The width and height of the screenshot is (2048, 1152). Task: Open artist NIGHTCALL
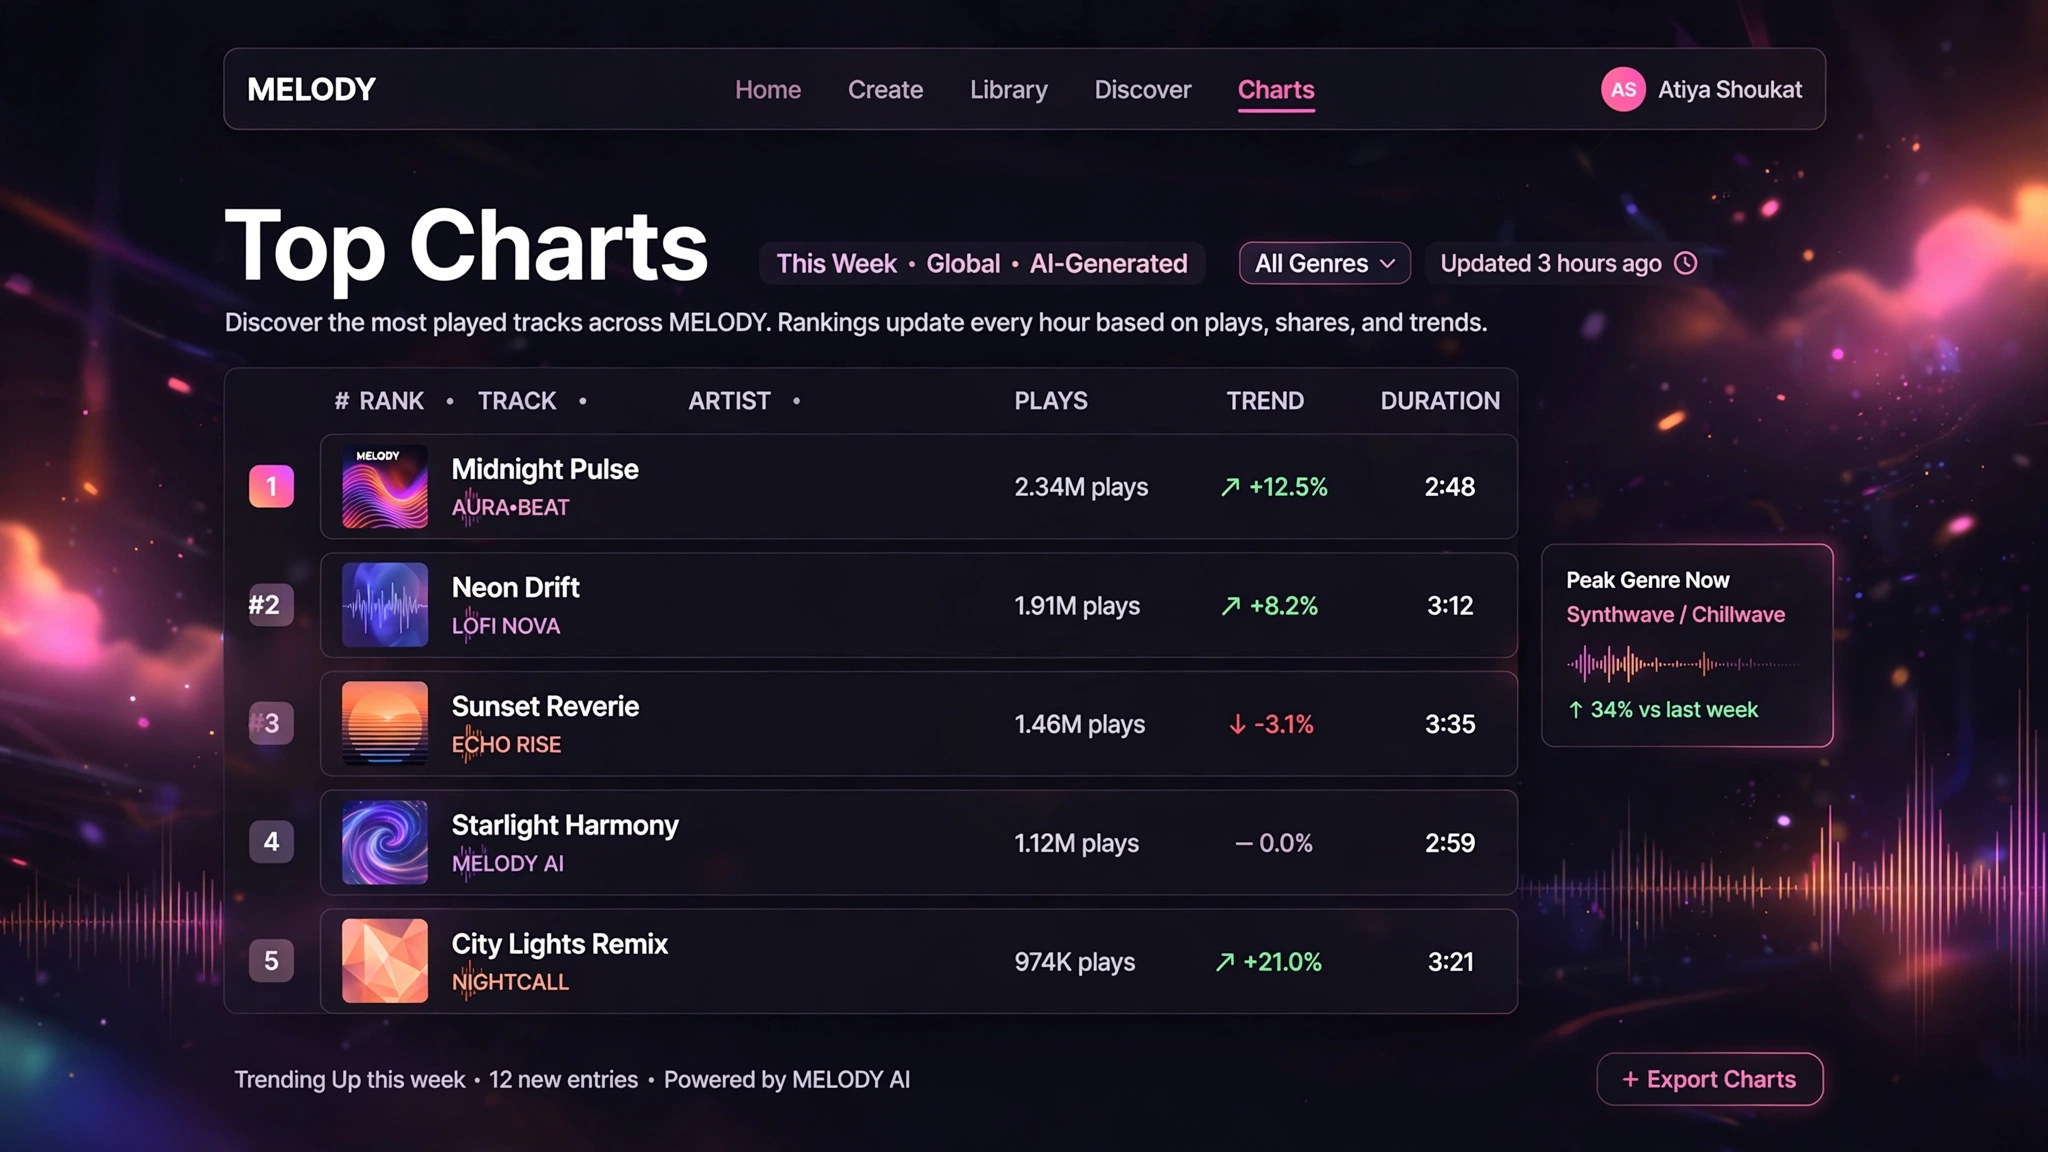[510, 982]
